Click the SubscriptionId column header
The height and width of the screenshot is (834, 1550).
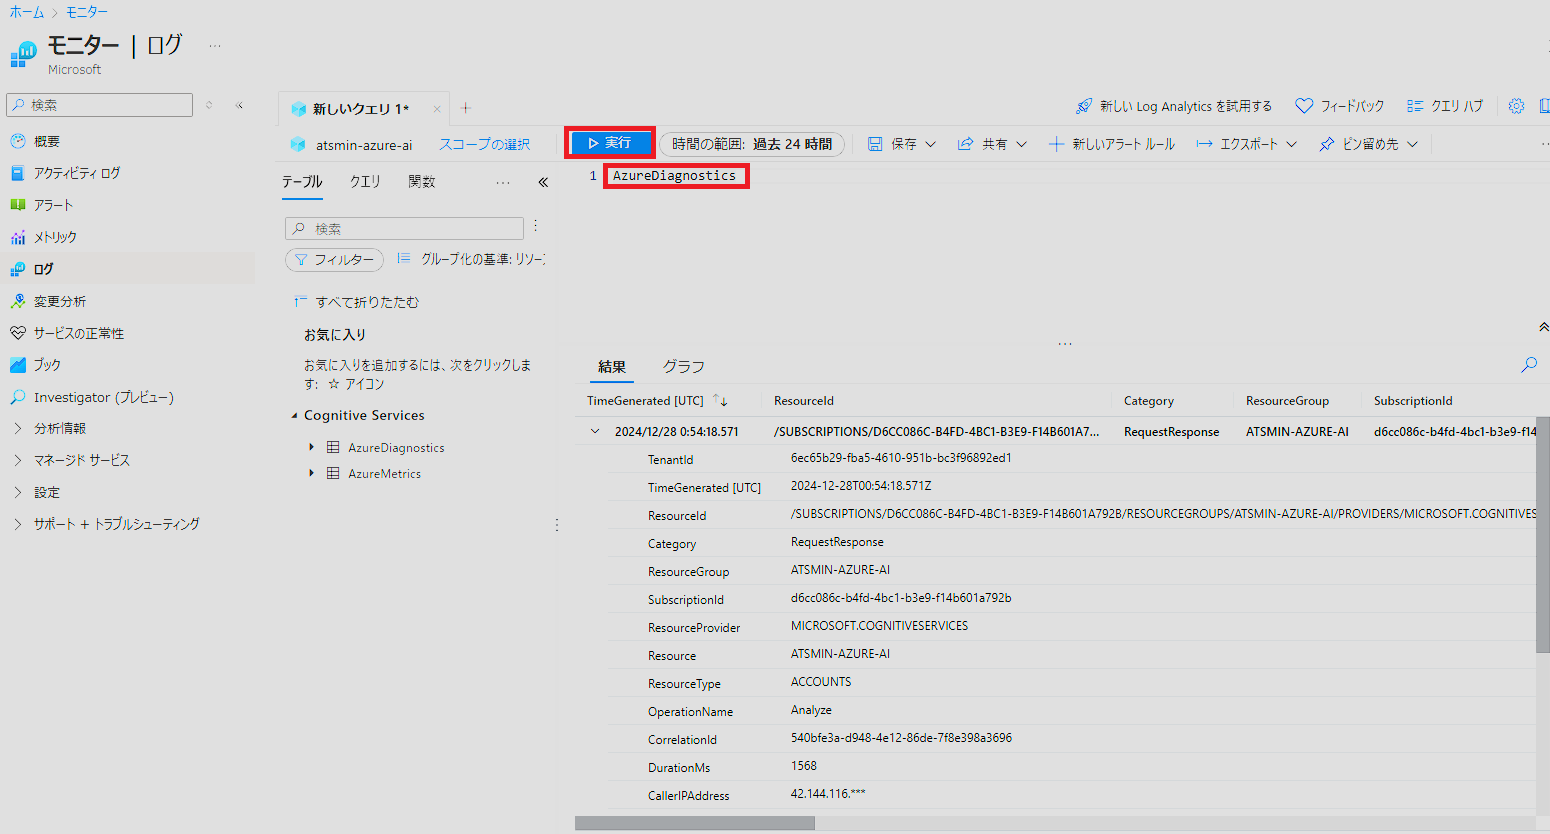tap(1413, 401)
